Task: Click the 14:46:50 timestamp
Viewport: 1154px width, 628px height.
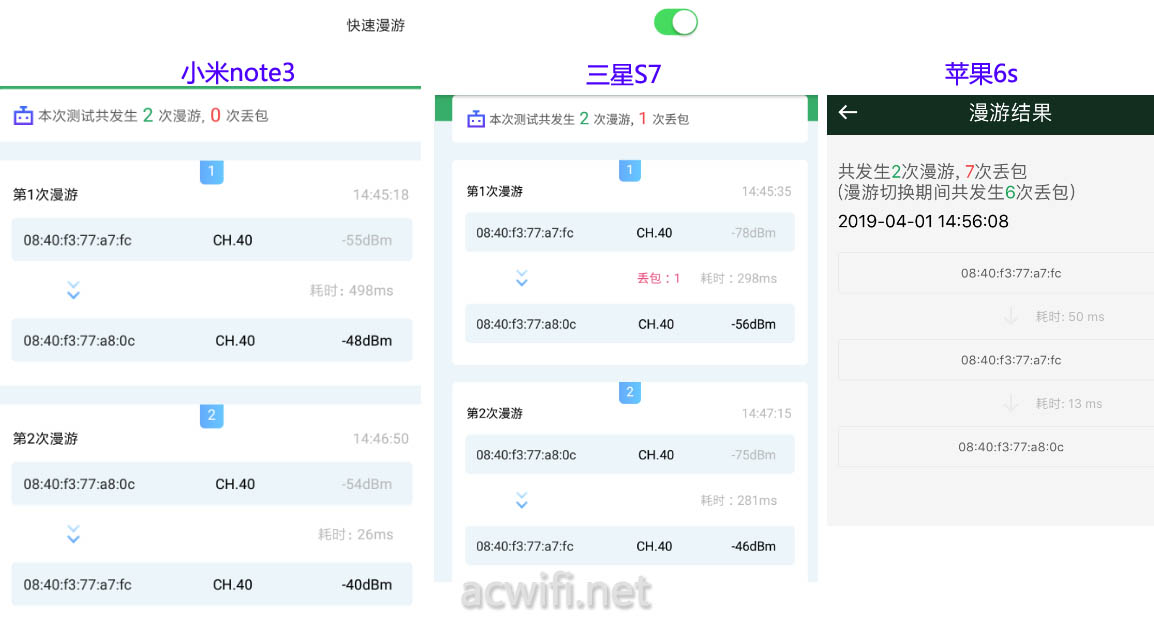Action: (380, 438)
